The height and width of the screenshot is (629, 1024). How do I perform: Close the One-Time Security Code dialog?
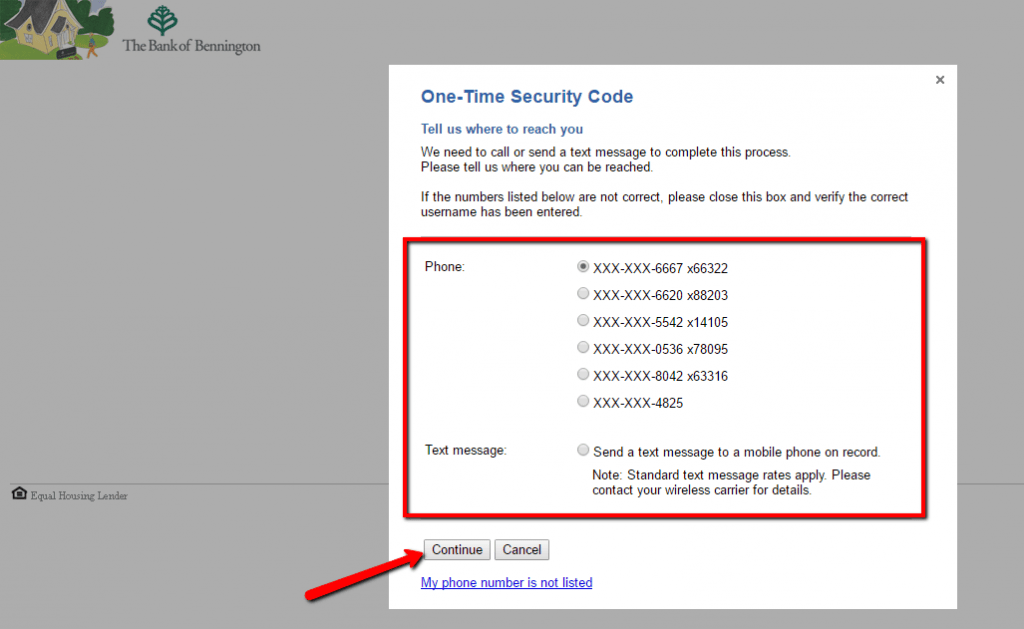[940, 80]
